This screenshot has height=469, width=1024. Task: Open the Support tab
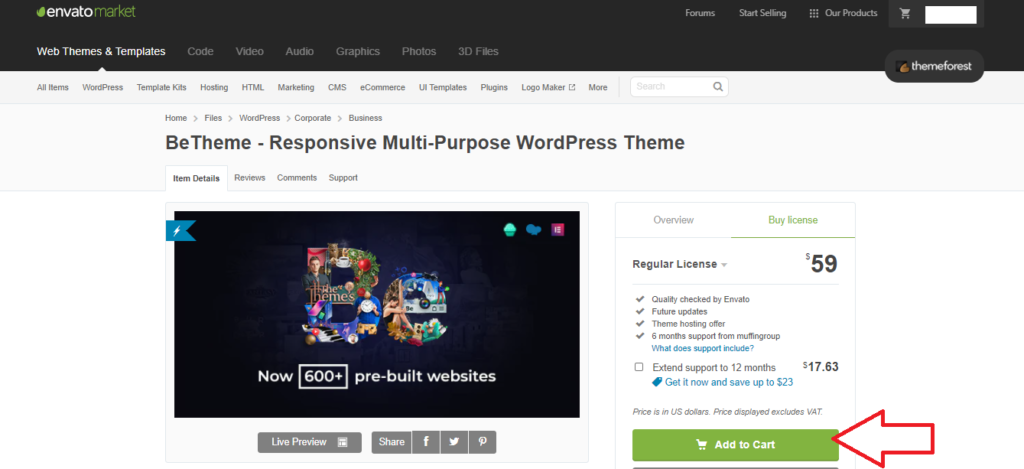point(343,178)
